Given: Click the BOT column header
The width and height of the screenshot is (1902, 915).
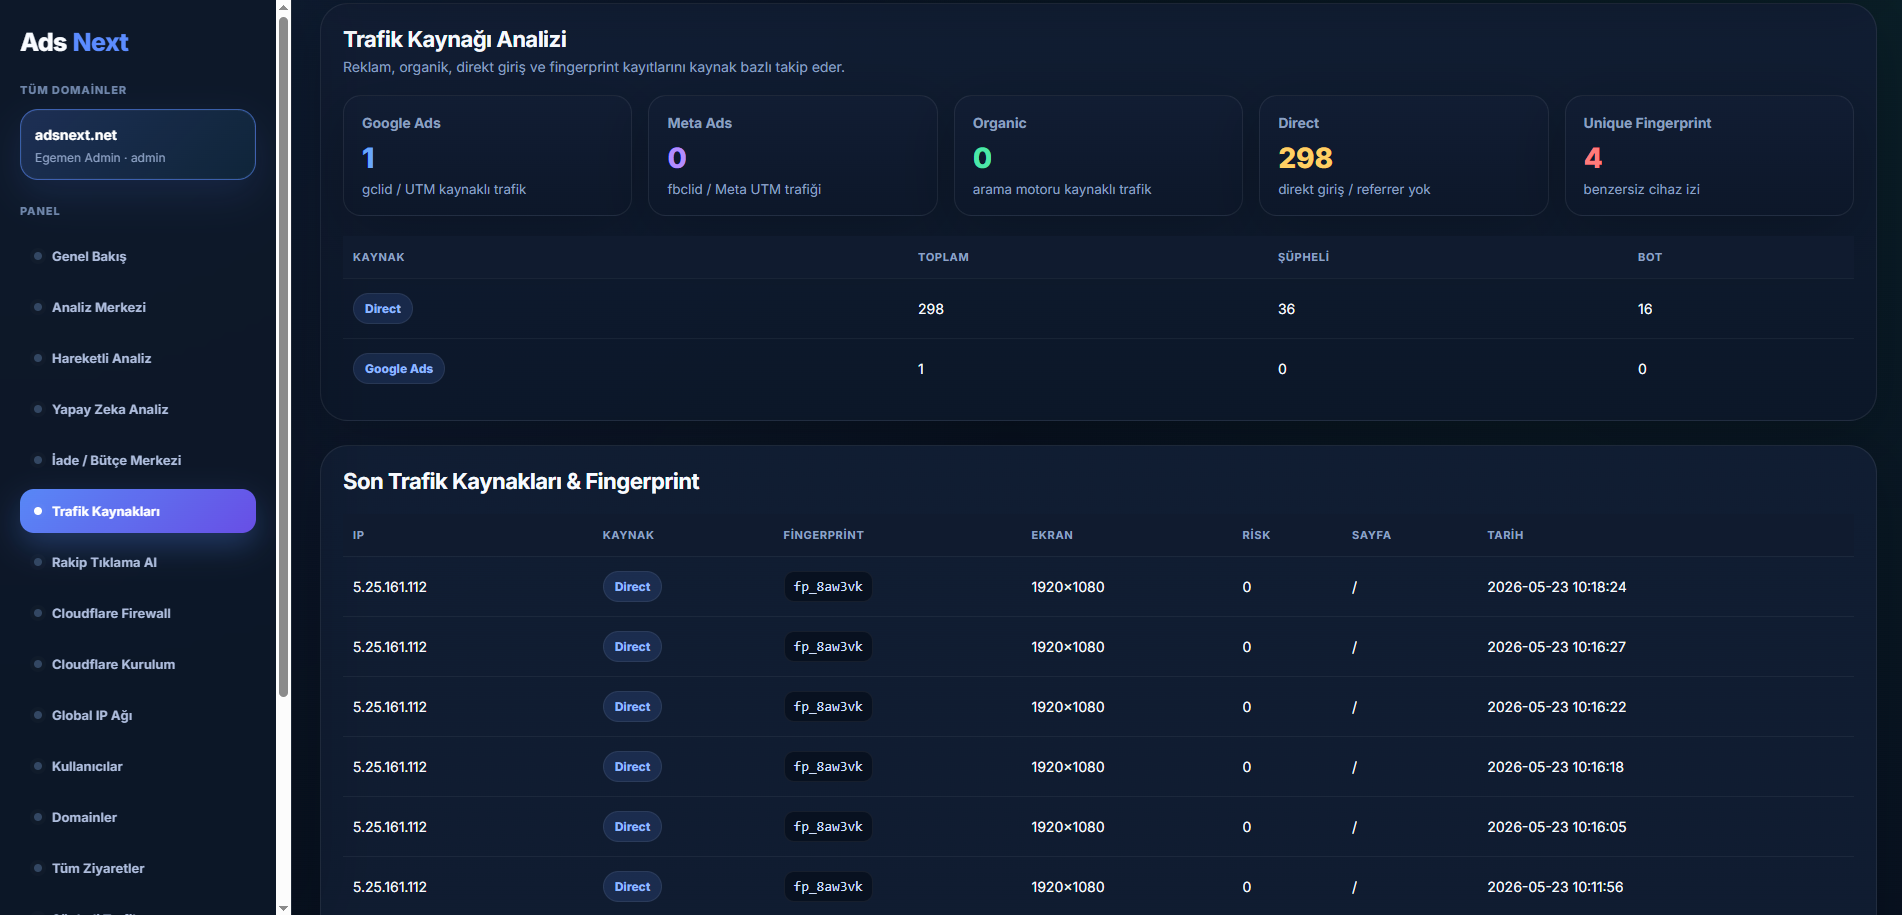Looking at the screenshot, I should pyautogui.click(x=1650, y=257).
